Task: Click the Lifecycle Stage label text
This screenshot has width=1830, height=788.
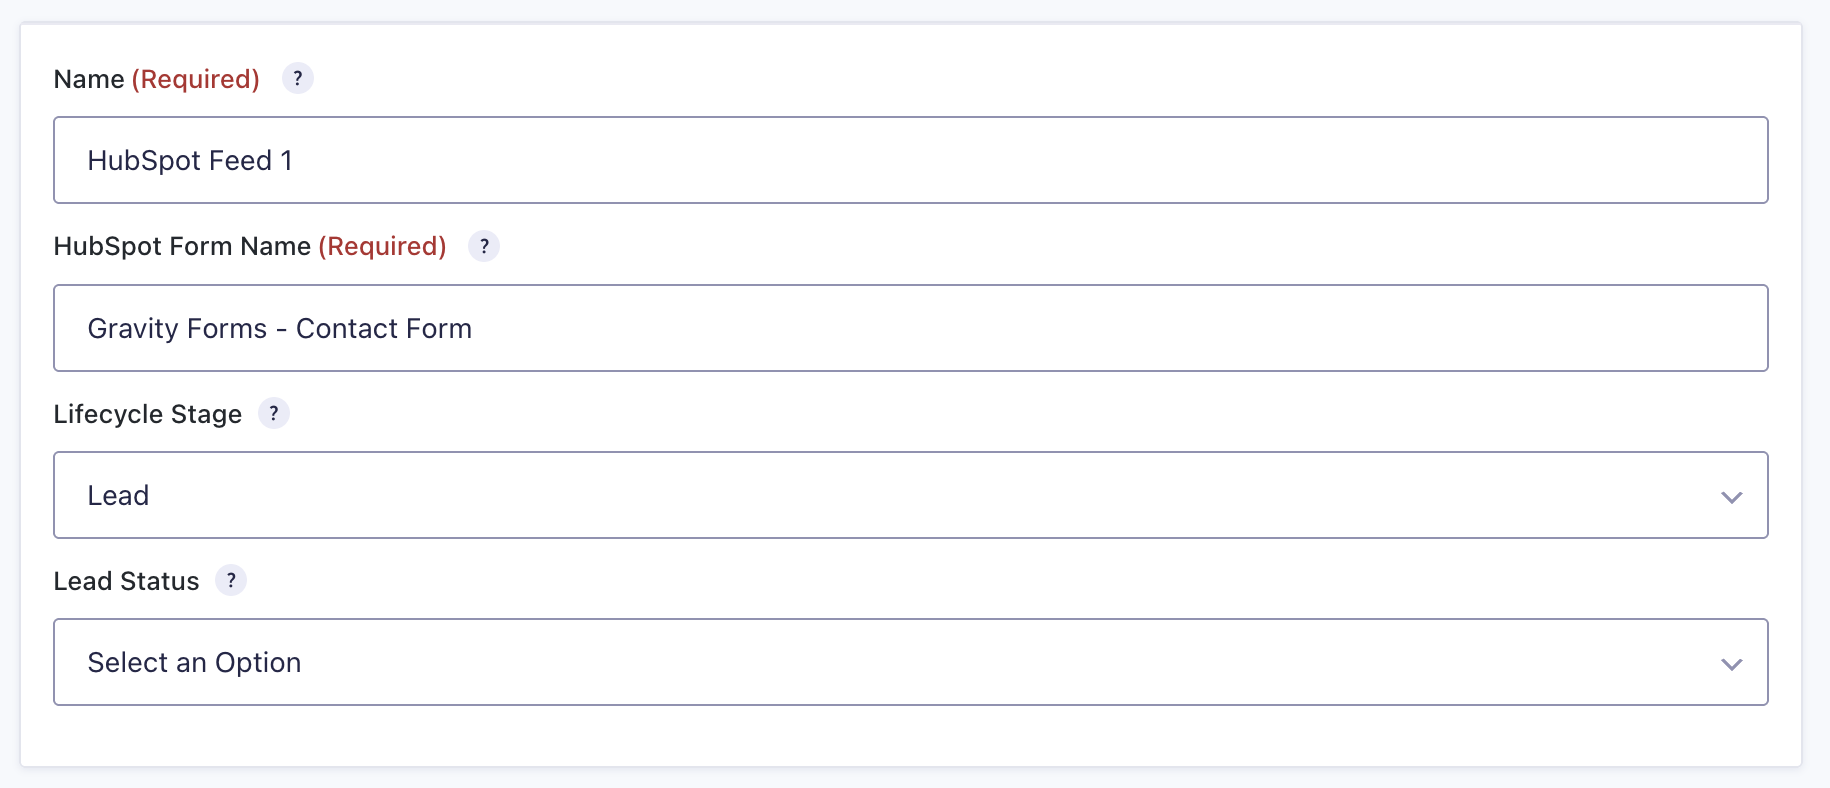Action: (x=148, y=414)
